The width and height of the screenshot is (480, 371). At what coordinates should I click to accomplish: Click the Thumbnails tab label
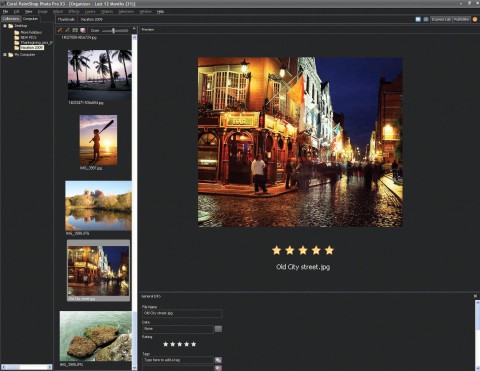(x=66, y=19)
